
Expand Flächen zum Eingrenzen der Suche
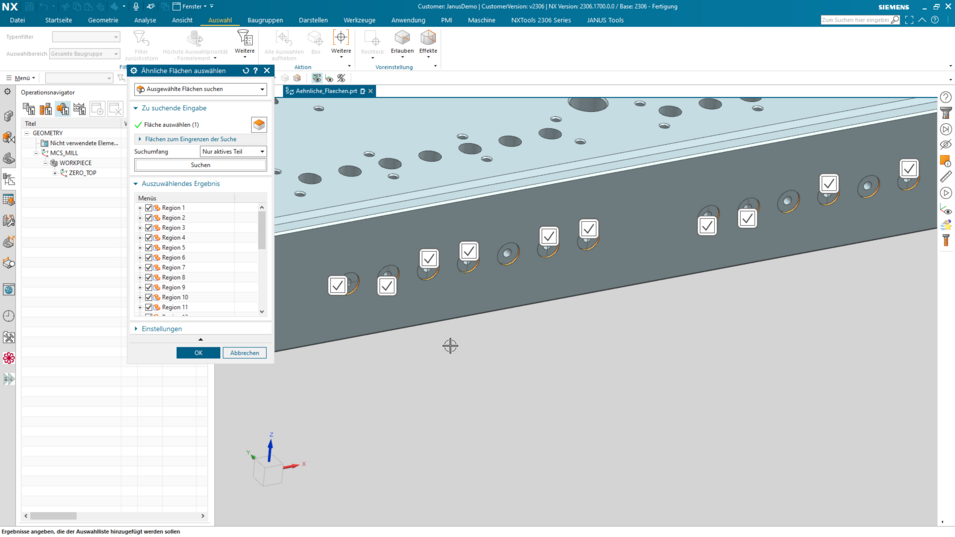click(140, 139)
